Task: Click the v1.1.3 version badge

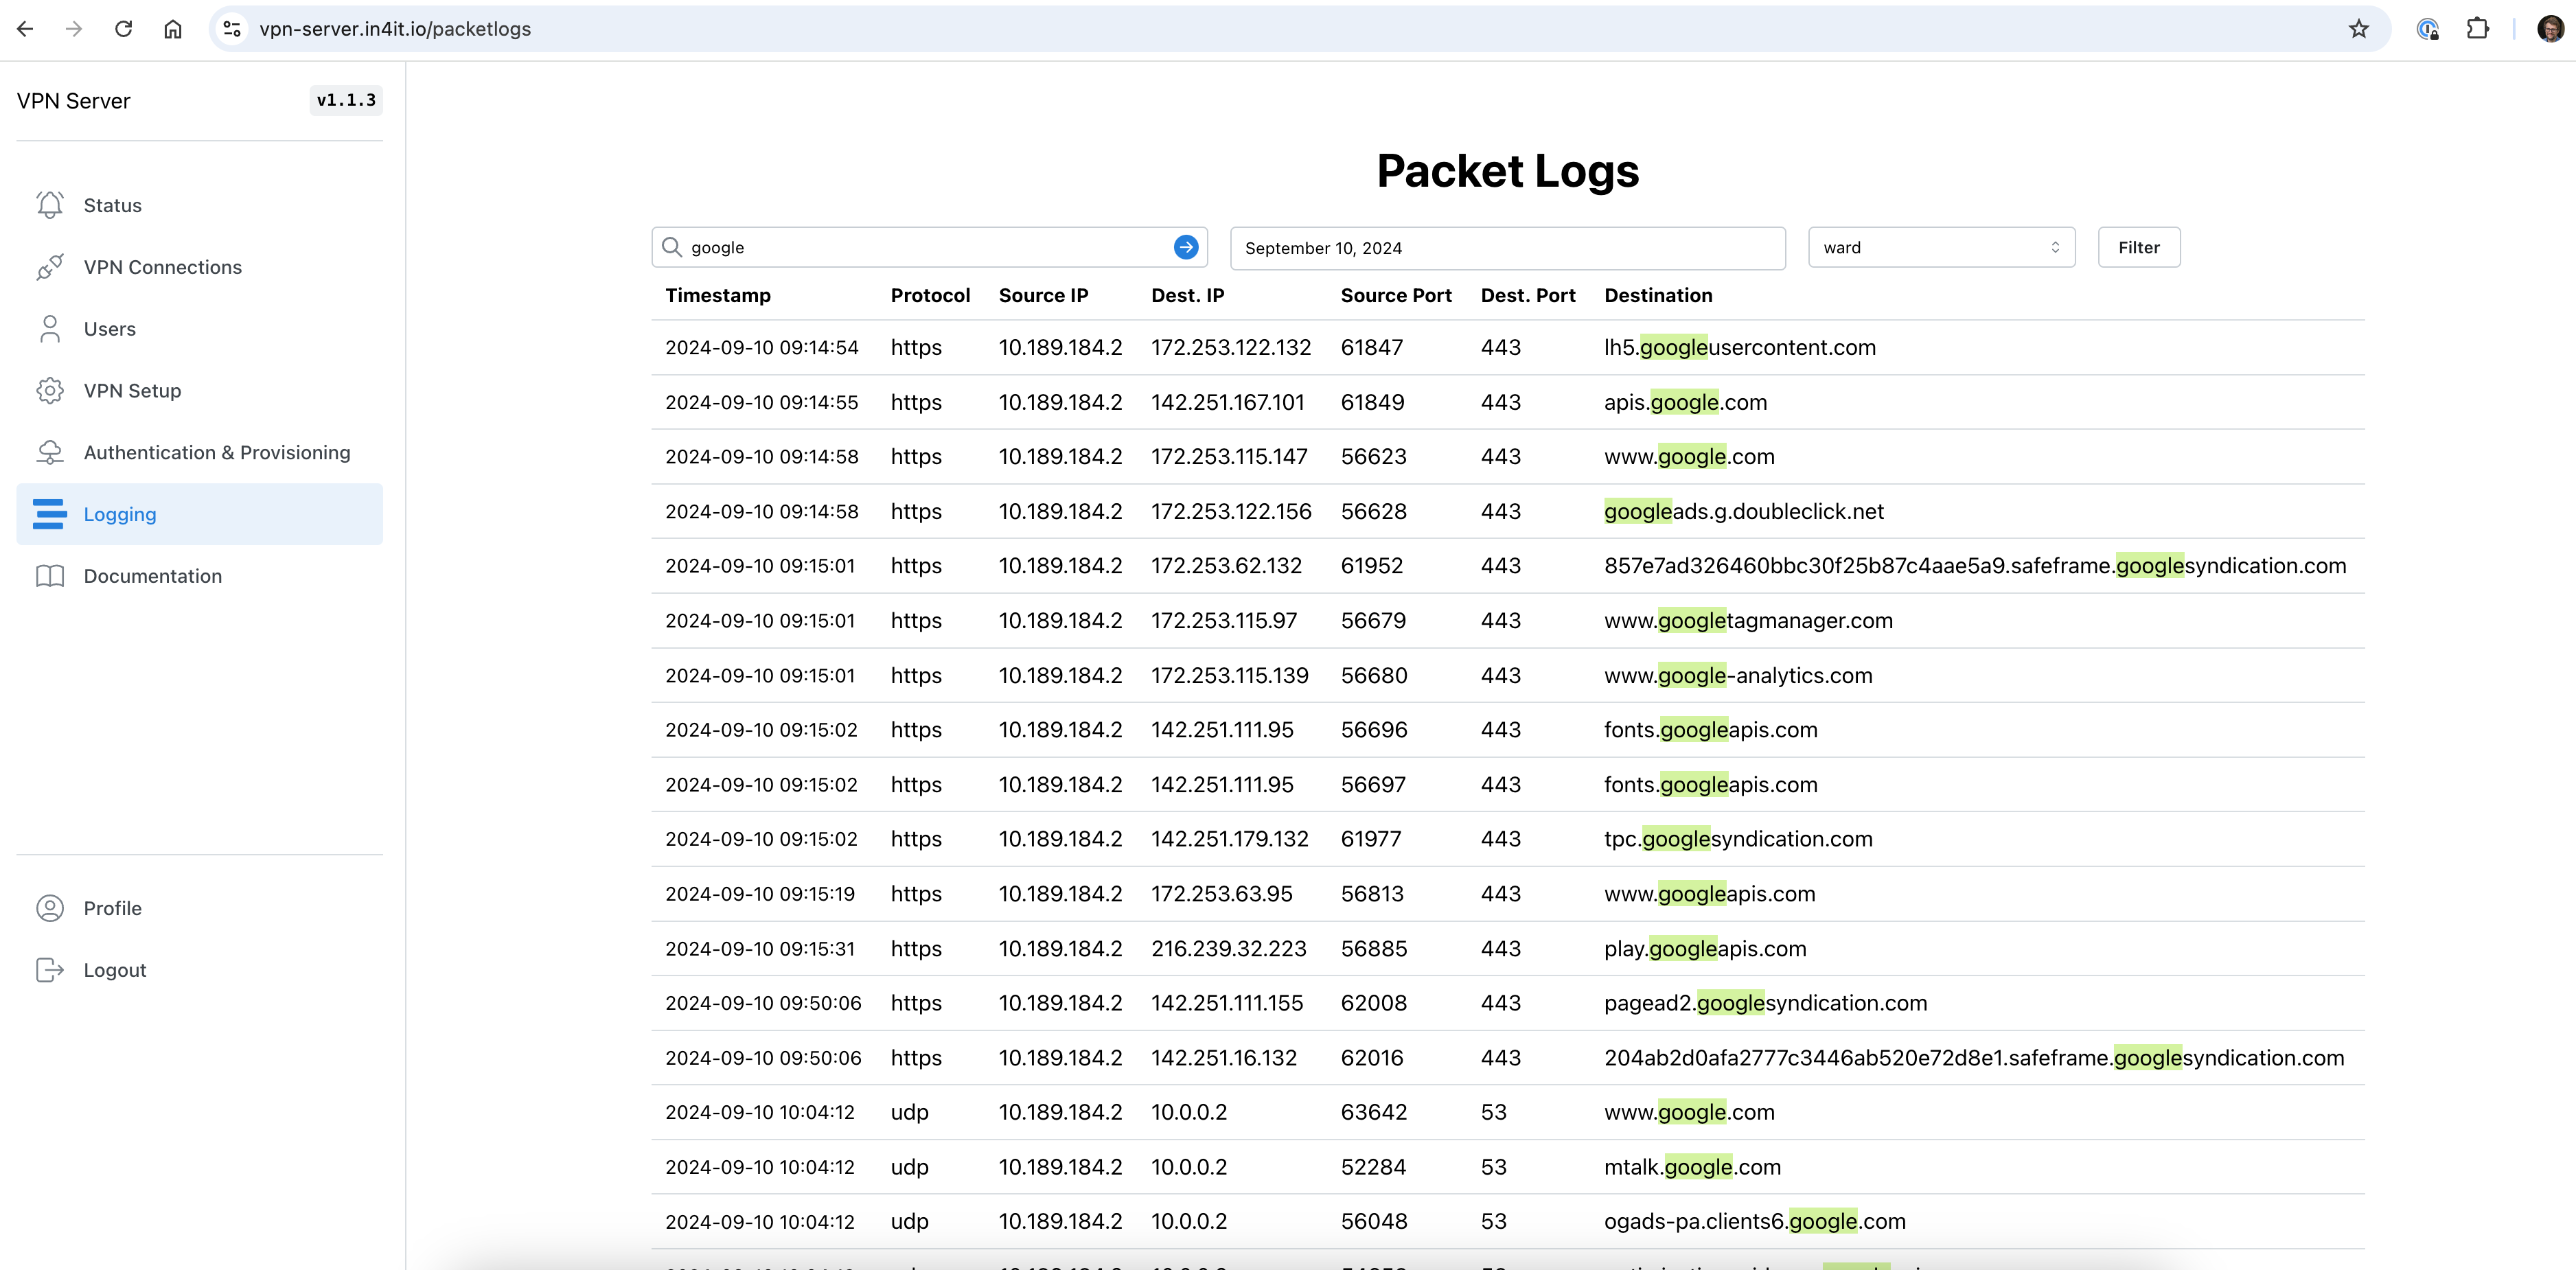Action: click(345, 100)
